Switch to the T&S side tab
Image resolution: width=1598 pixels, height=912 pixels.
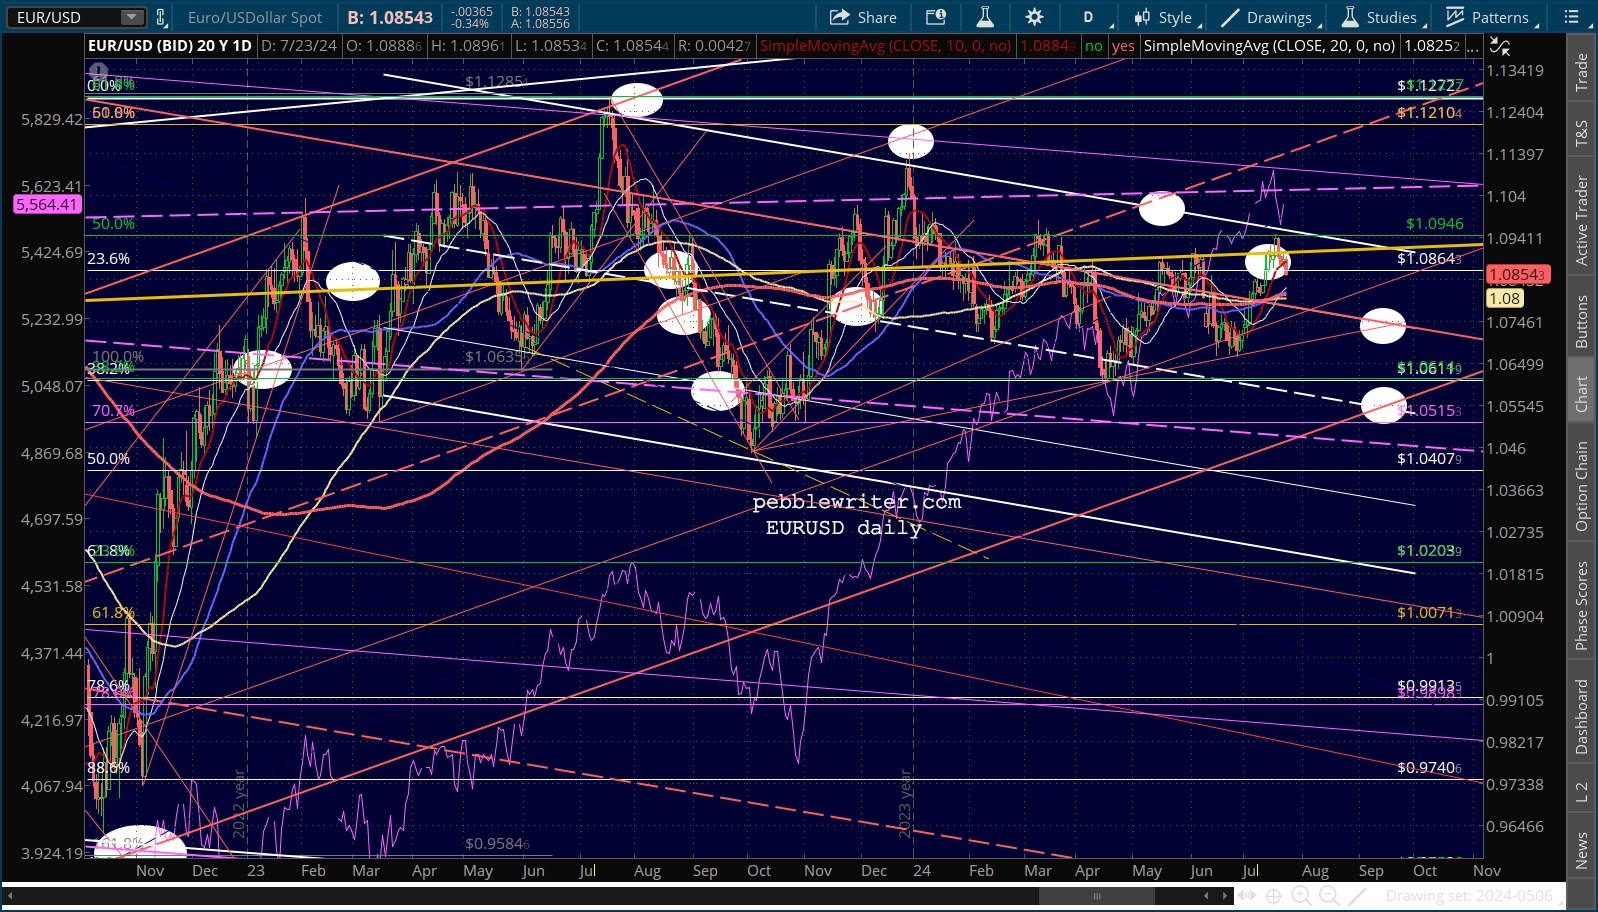click(1581, 134)
